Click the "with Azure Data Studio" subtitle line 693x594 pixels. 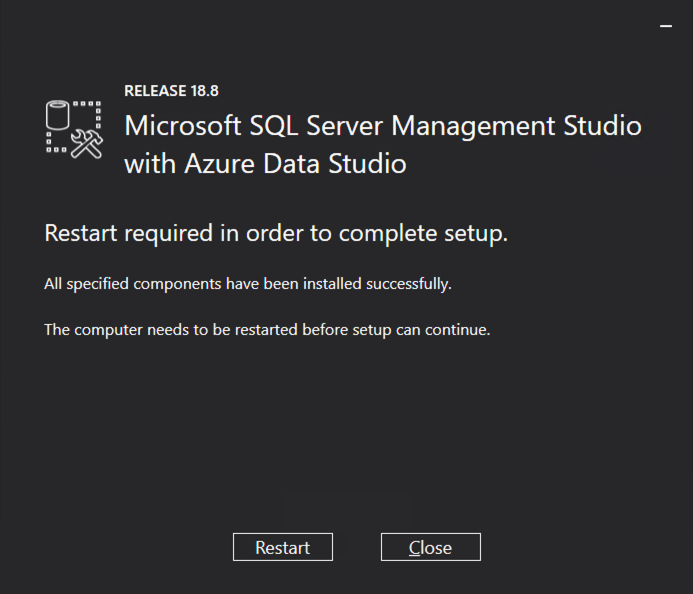265,164
